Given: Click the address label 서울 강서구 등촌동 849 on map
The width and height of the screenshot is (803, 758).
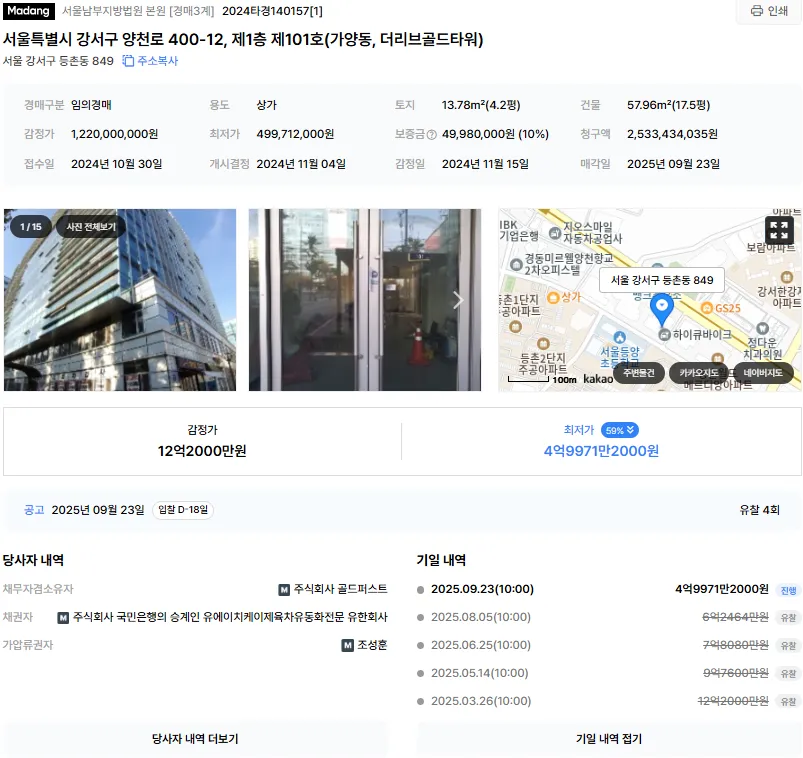Looking at the screenshot, I should pyautogui.click(x=662, y=280).
